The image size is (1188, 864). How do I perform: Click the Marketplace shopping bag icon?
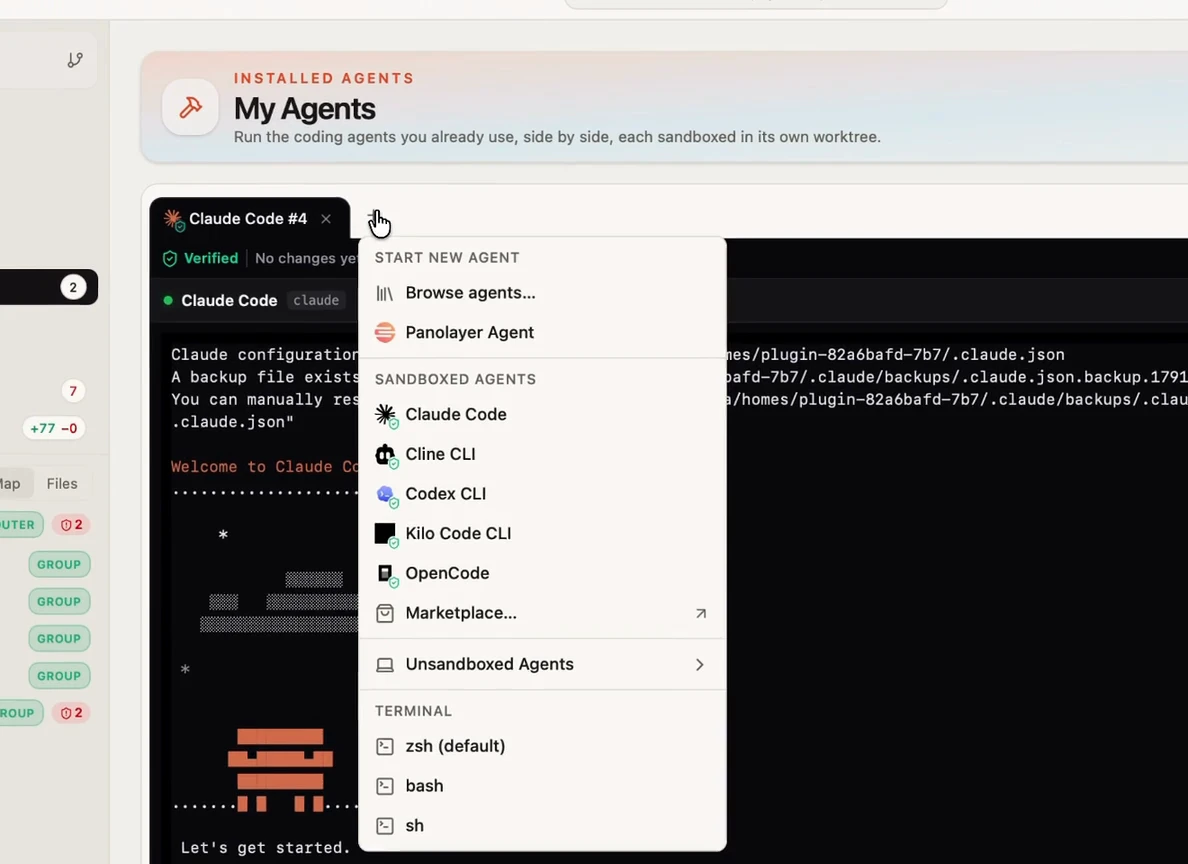(x=385, y=613)
